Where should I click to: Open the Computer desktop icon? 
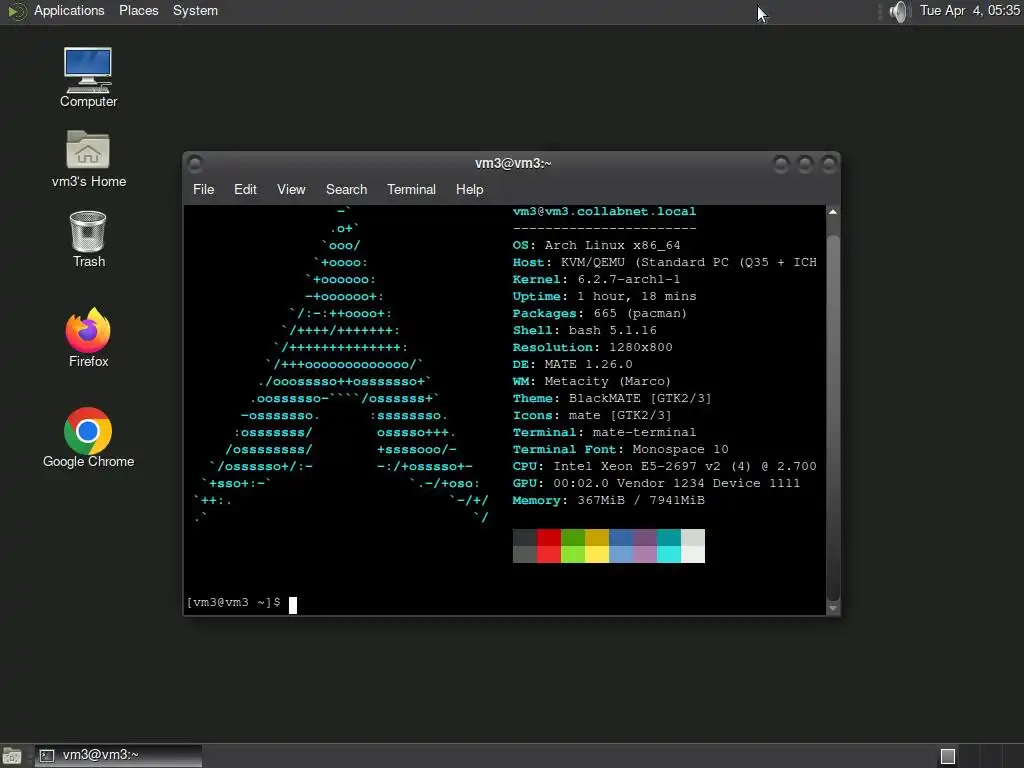[x=88, y=77]
